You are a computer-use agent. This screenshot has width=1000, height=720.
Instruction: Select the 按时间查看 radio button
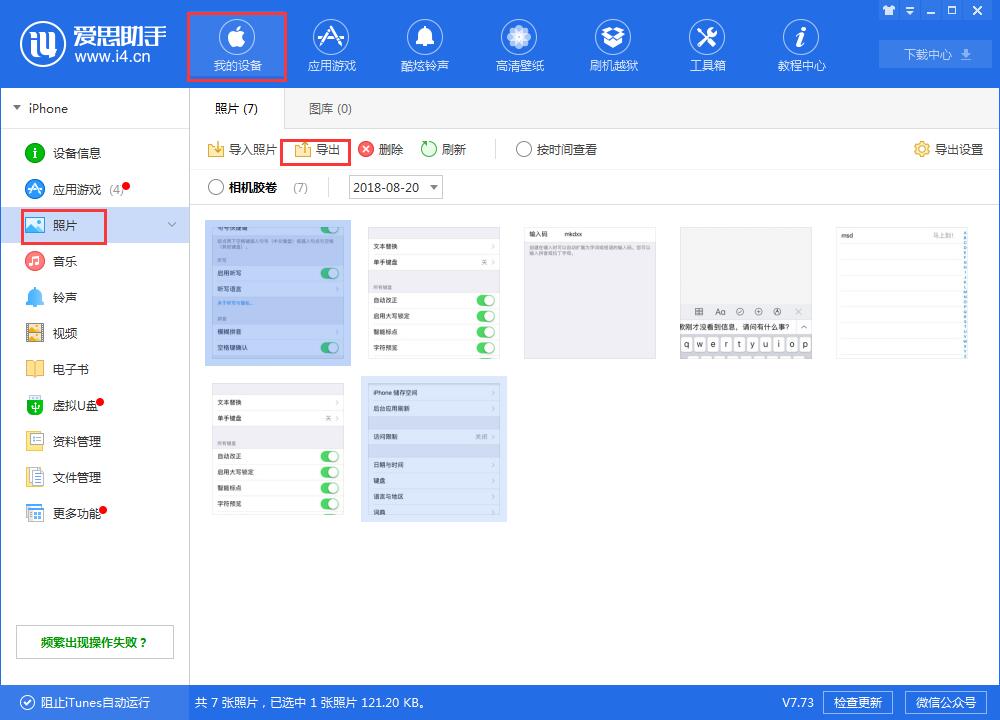point(524,149)
